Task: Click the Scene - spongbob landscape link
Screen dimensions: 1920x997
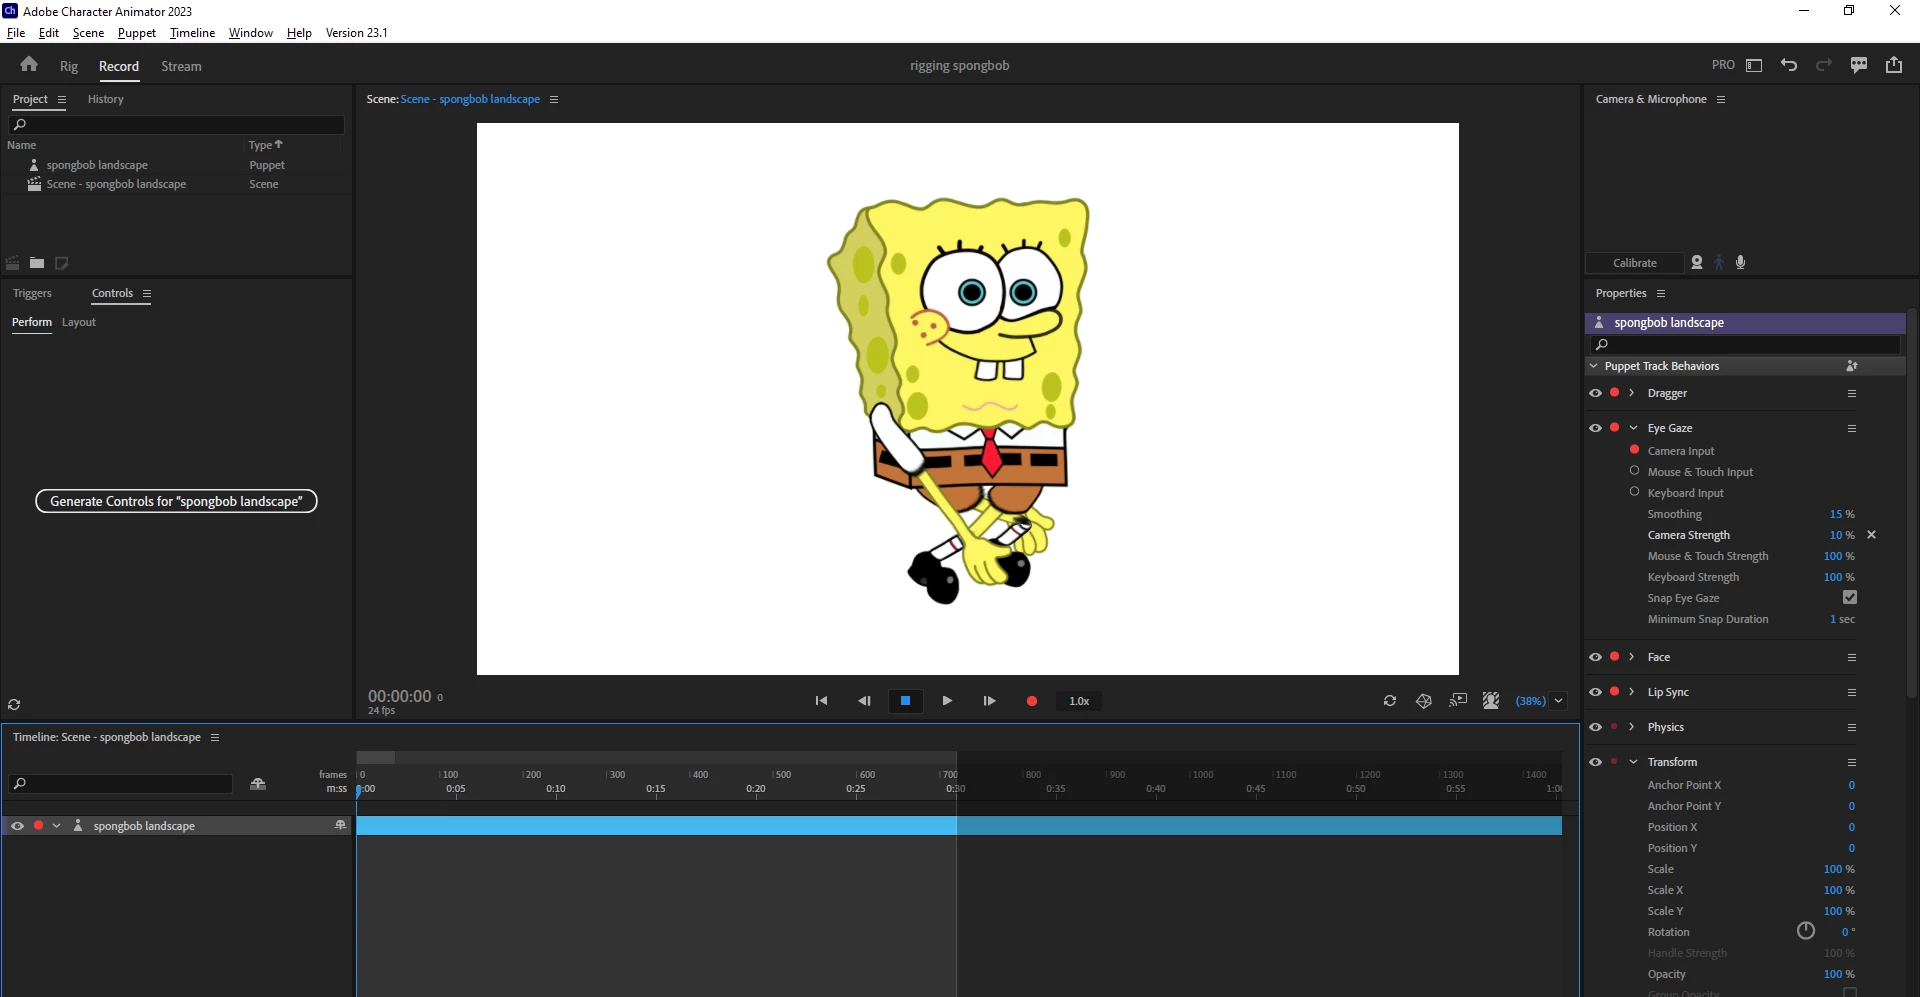Action: 470,99
